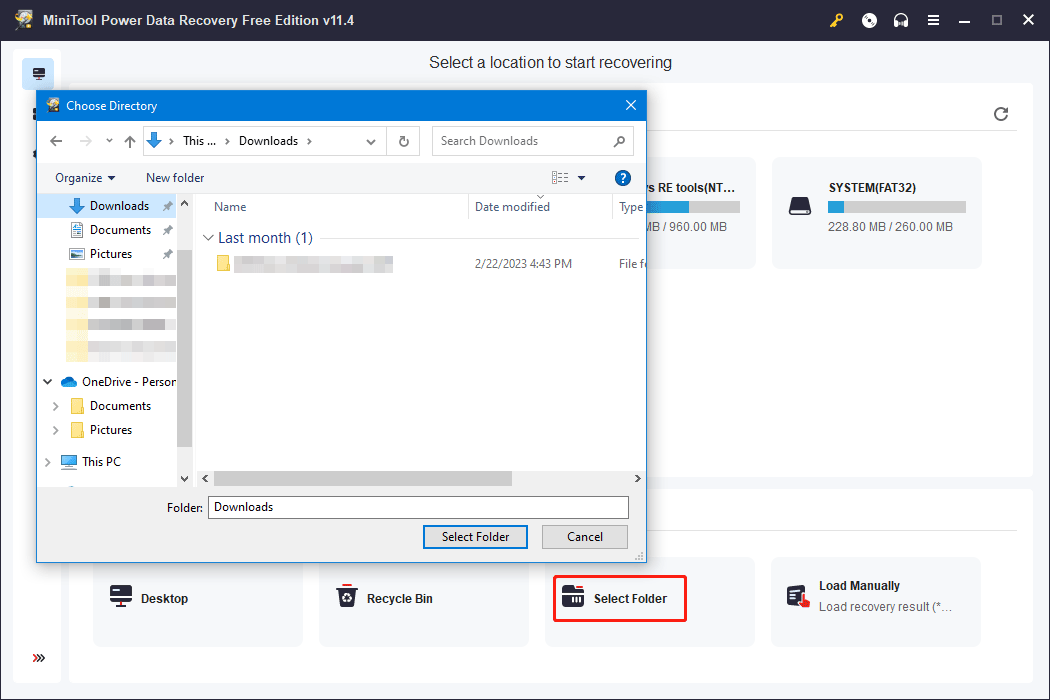The image size is (1050, 700).
Task: Click the refresh drives icon in MiniTool window
Action: (1000, 114)
